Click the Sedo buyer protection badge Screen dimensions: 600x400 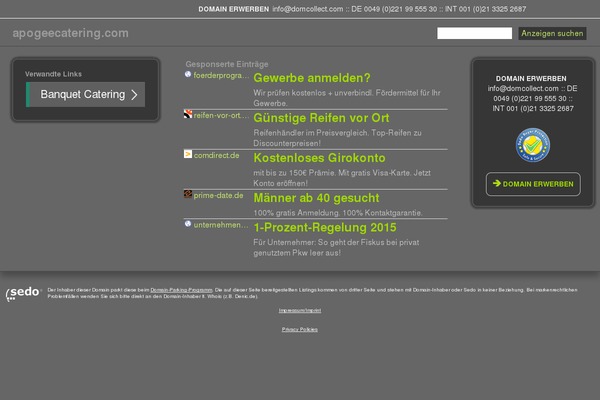point(533,145)
